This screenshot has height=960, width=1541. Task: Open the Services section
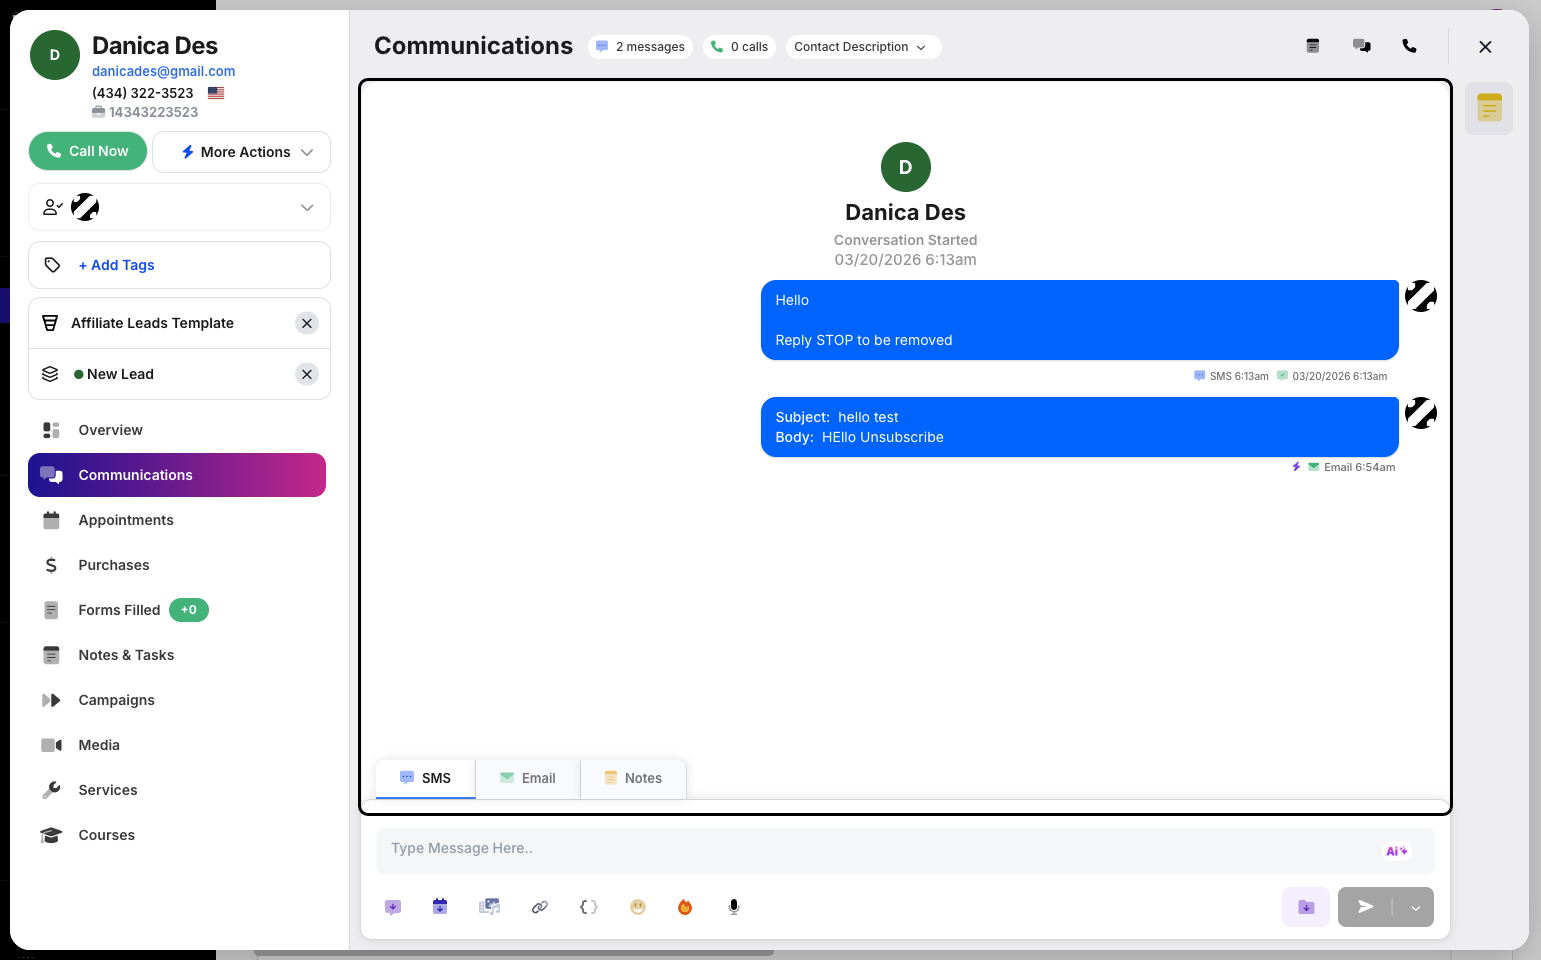pyautogui.click(x=177, y=790)
